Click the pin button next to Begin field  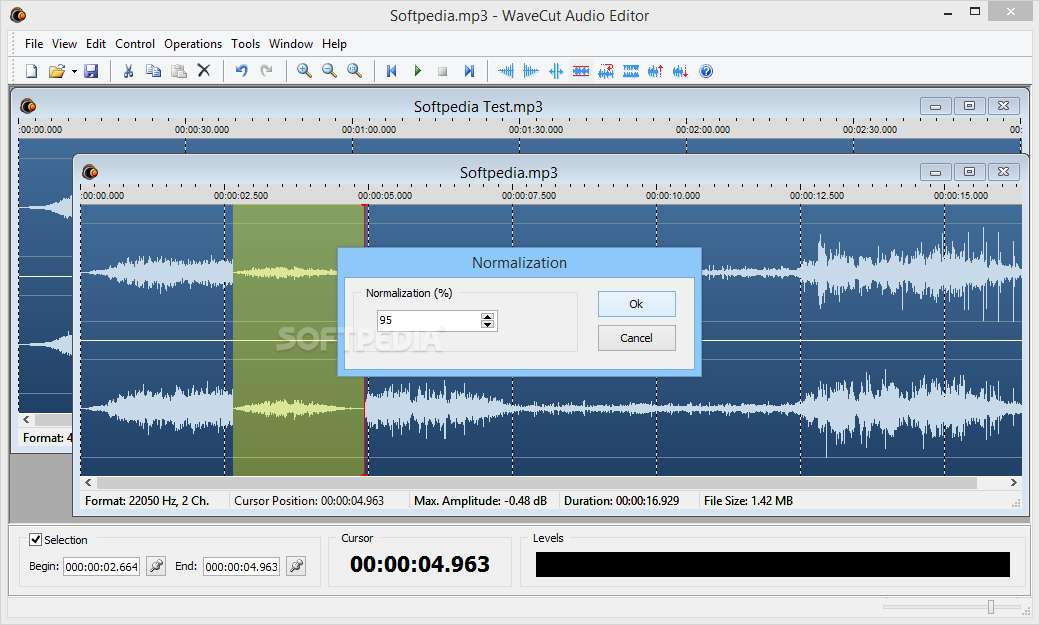click(x=156, y=566)
